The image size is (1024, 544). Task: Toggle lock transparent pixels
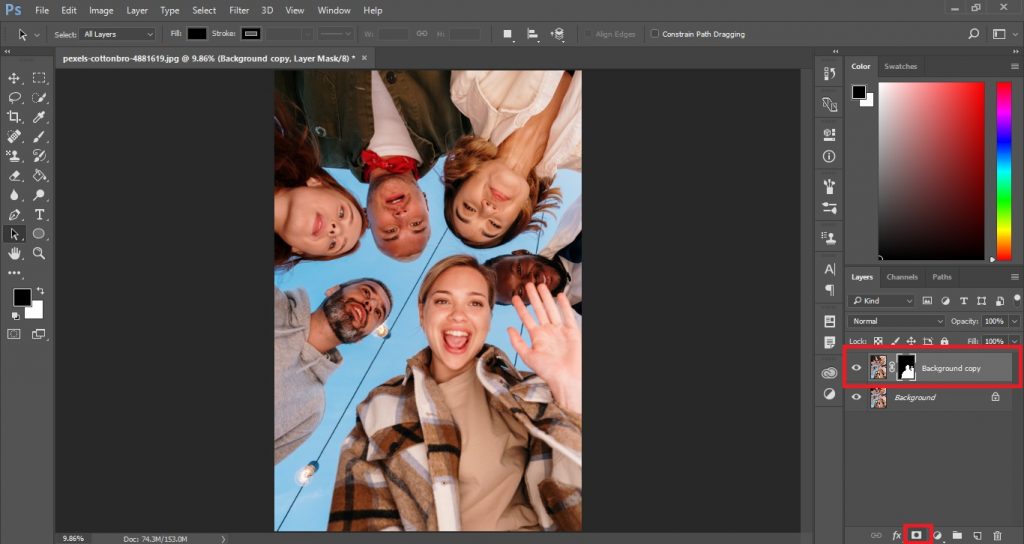pos(878,341)
